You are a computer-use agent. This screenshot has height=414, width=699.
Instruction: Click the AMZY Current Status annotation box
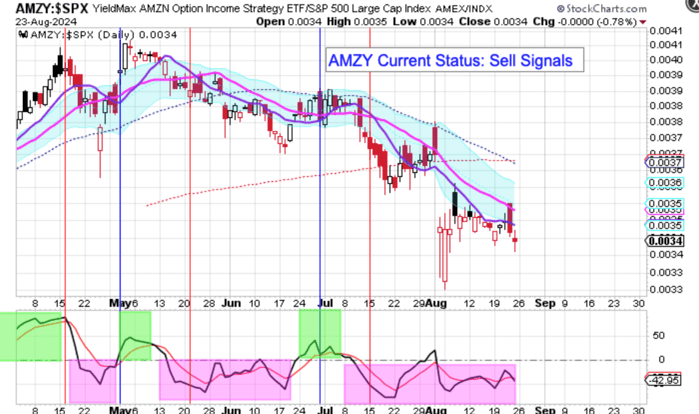(454, 61)
